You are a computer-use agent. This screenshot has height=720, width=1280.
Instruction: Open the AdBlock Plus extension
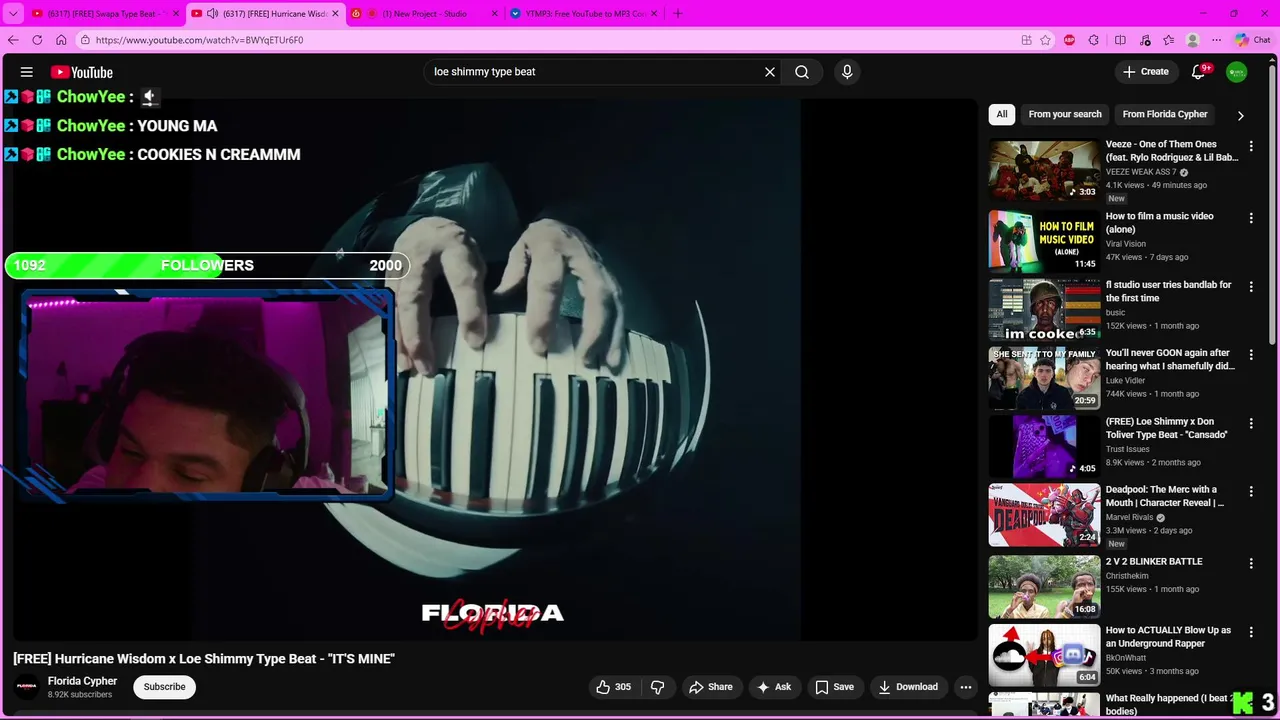coord(1070,40)
